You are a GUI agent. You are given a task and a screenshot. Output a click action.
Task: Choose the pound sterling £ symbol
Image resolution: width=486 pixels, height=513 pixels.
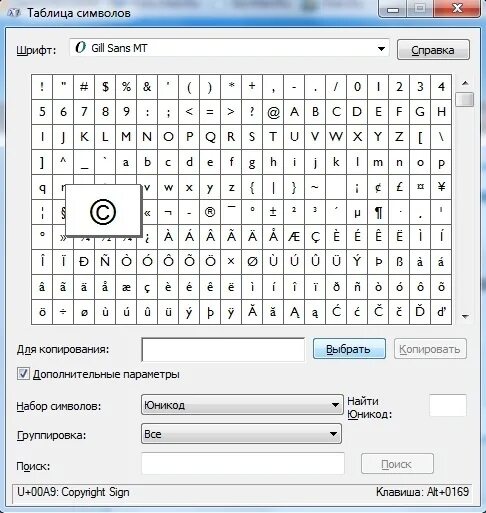coord(399,187)
